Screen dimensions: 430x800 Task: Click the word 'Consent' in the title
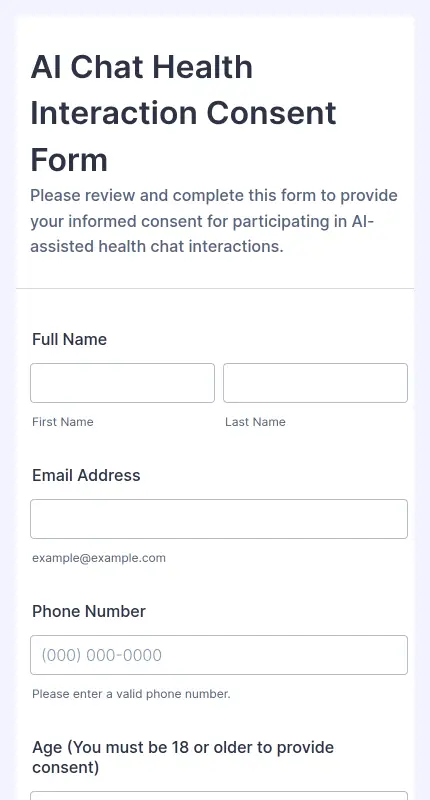[x=271, y=113]
